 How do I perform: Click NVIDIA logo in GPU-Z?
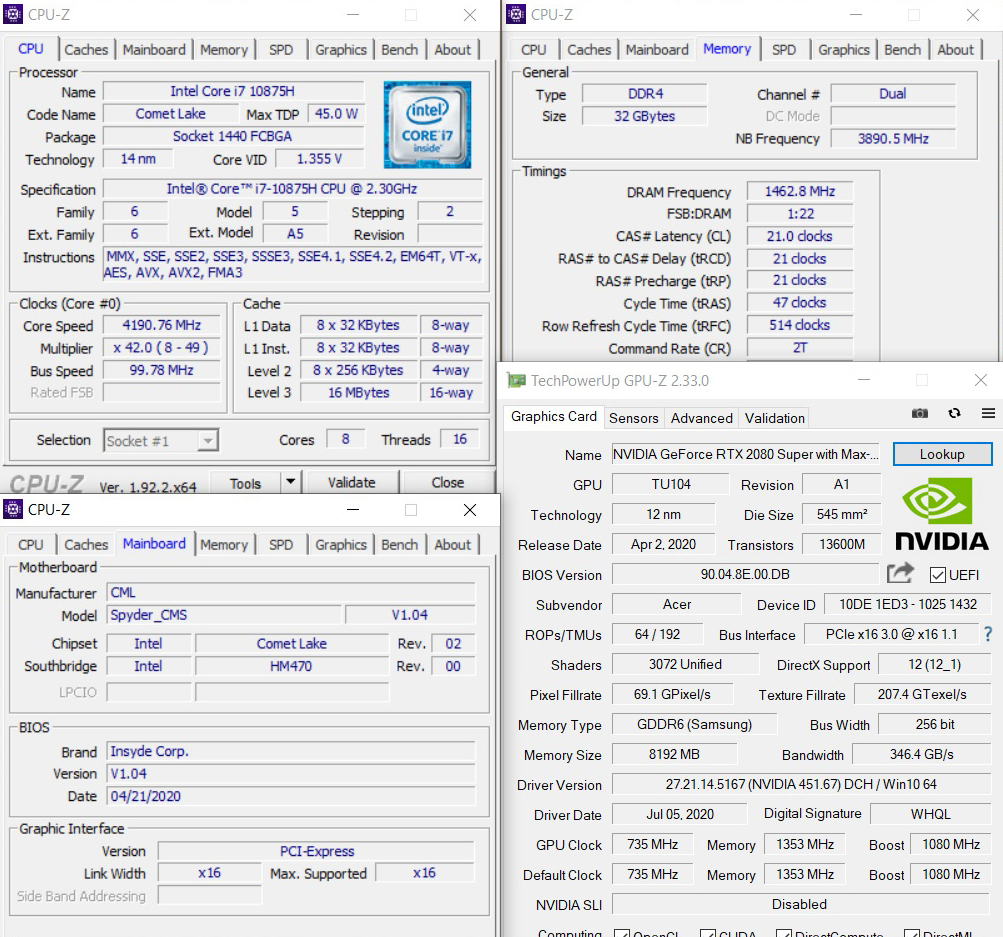[x=942, y=514]
